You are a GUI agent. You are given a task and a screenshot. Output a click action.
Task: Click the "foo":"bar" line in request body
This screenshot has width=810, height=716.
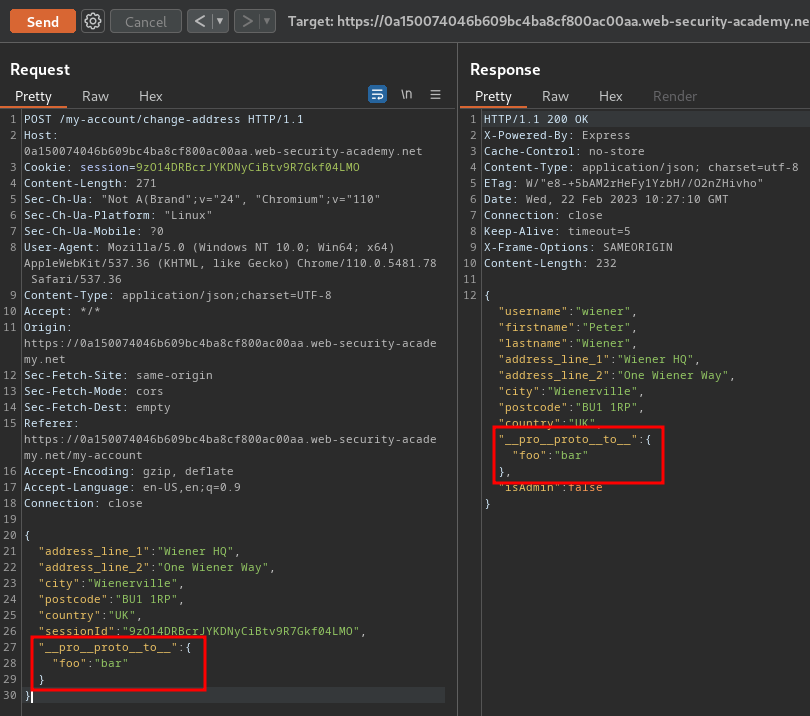point(90,663)
